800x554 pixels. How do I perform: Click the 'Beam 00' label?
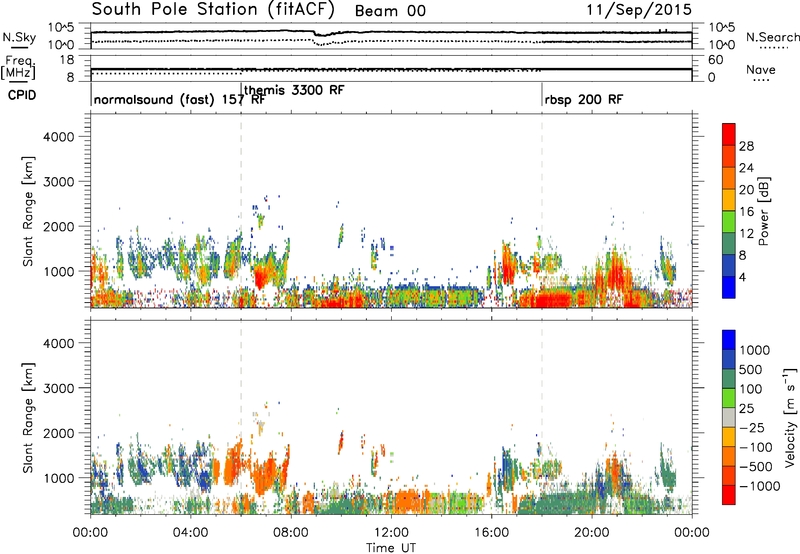point(390,11)
